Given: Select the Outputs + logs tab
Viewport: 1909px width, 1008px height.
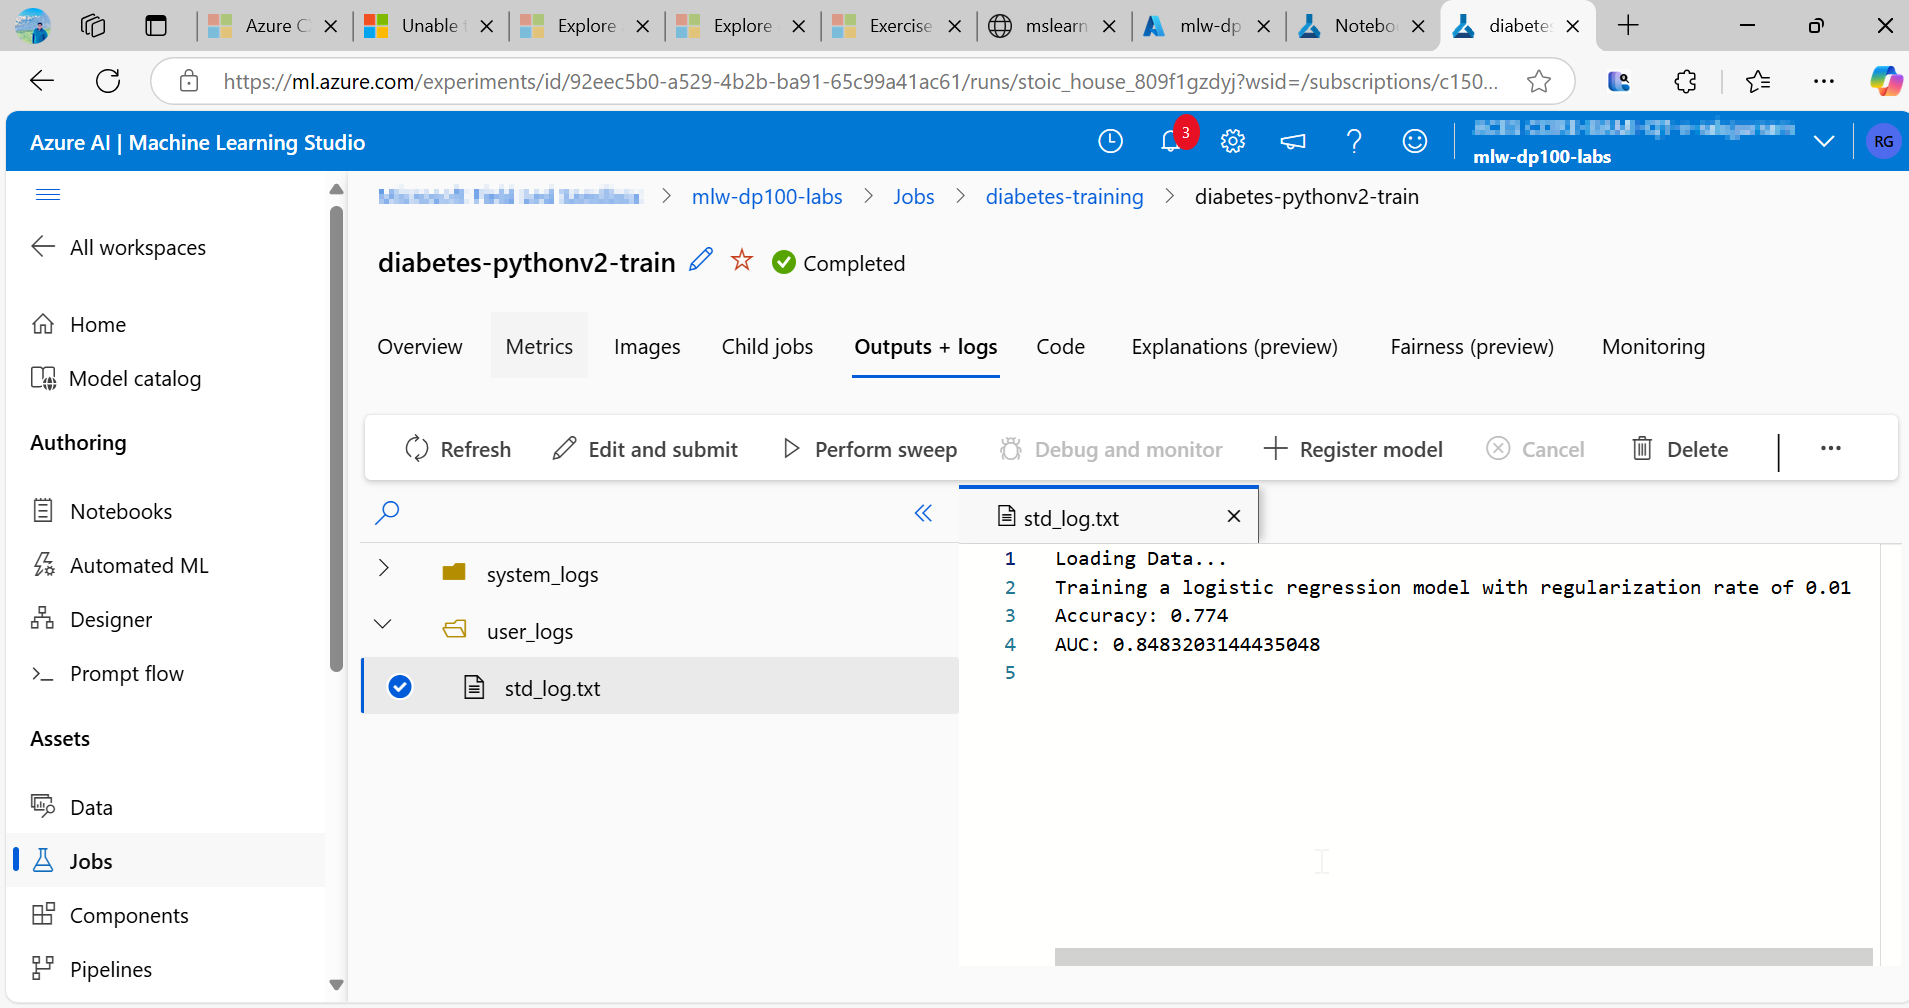Looking at the screenshot, I should (x=926, y=346).
